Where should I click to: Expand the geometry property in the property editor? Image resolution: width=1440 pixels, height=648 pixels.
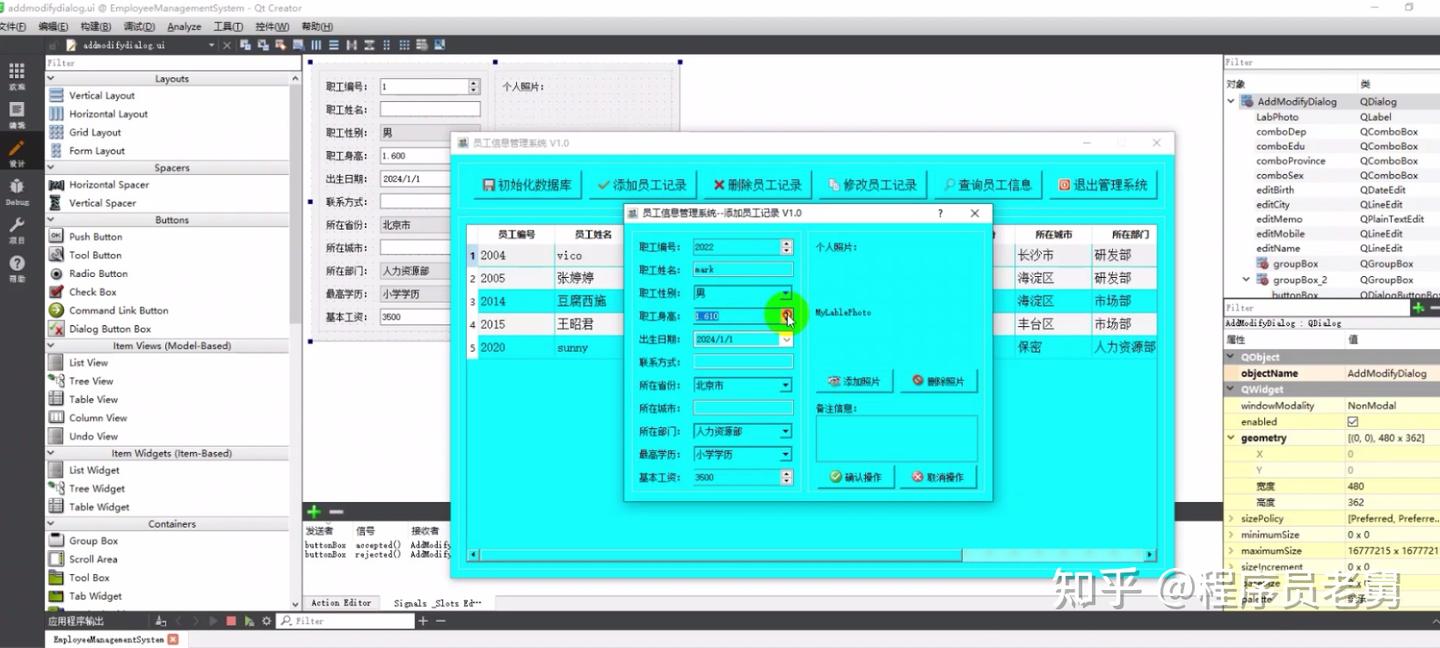[x=1232, y=437]
